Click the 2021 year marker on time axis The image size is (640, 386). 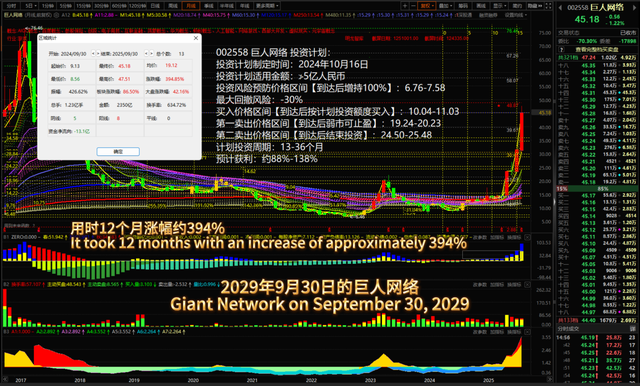point(252,380)
